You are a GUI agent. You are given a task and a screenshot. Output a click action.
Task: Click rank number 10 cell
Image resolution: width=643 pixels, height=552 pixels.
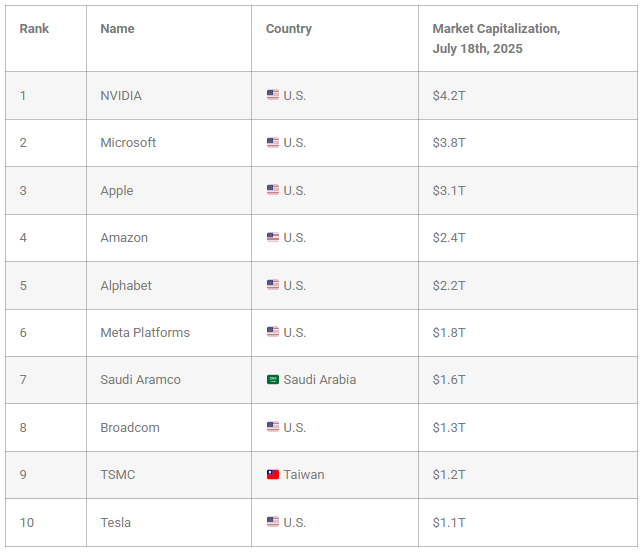click(x=46, y=522)
